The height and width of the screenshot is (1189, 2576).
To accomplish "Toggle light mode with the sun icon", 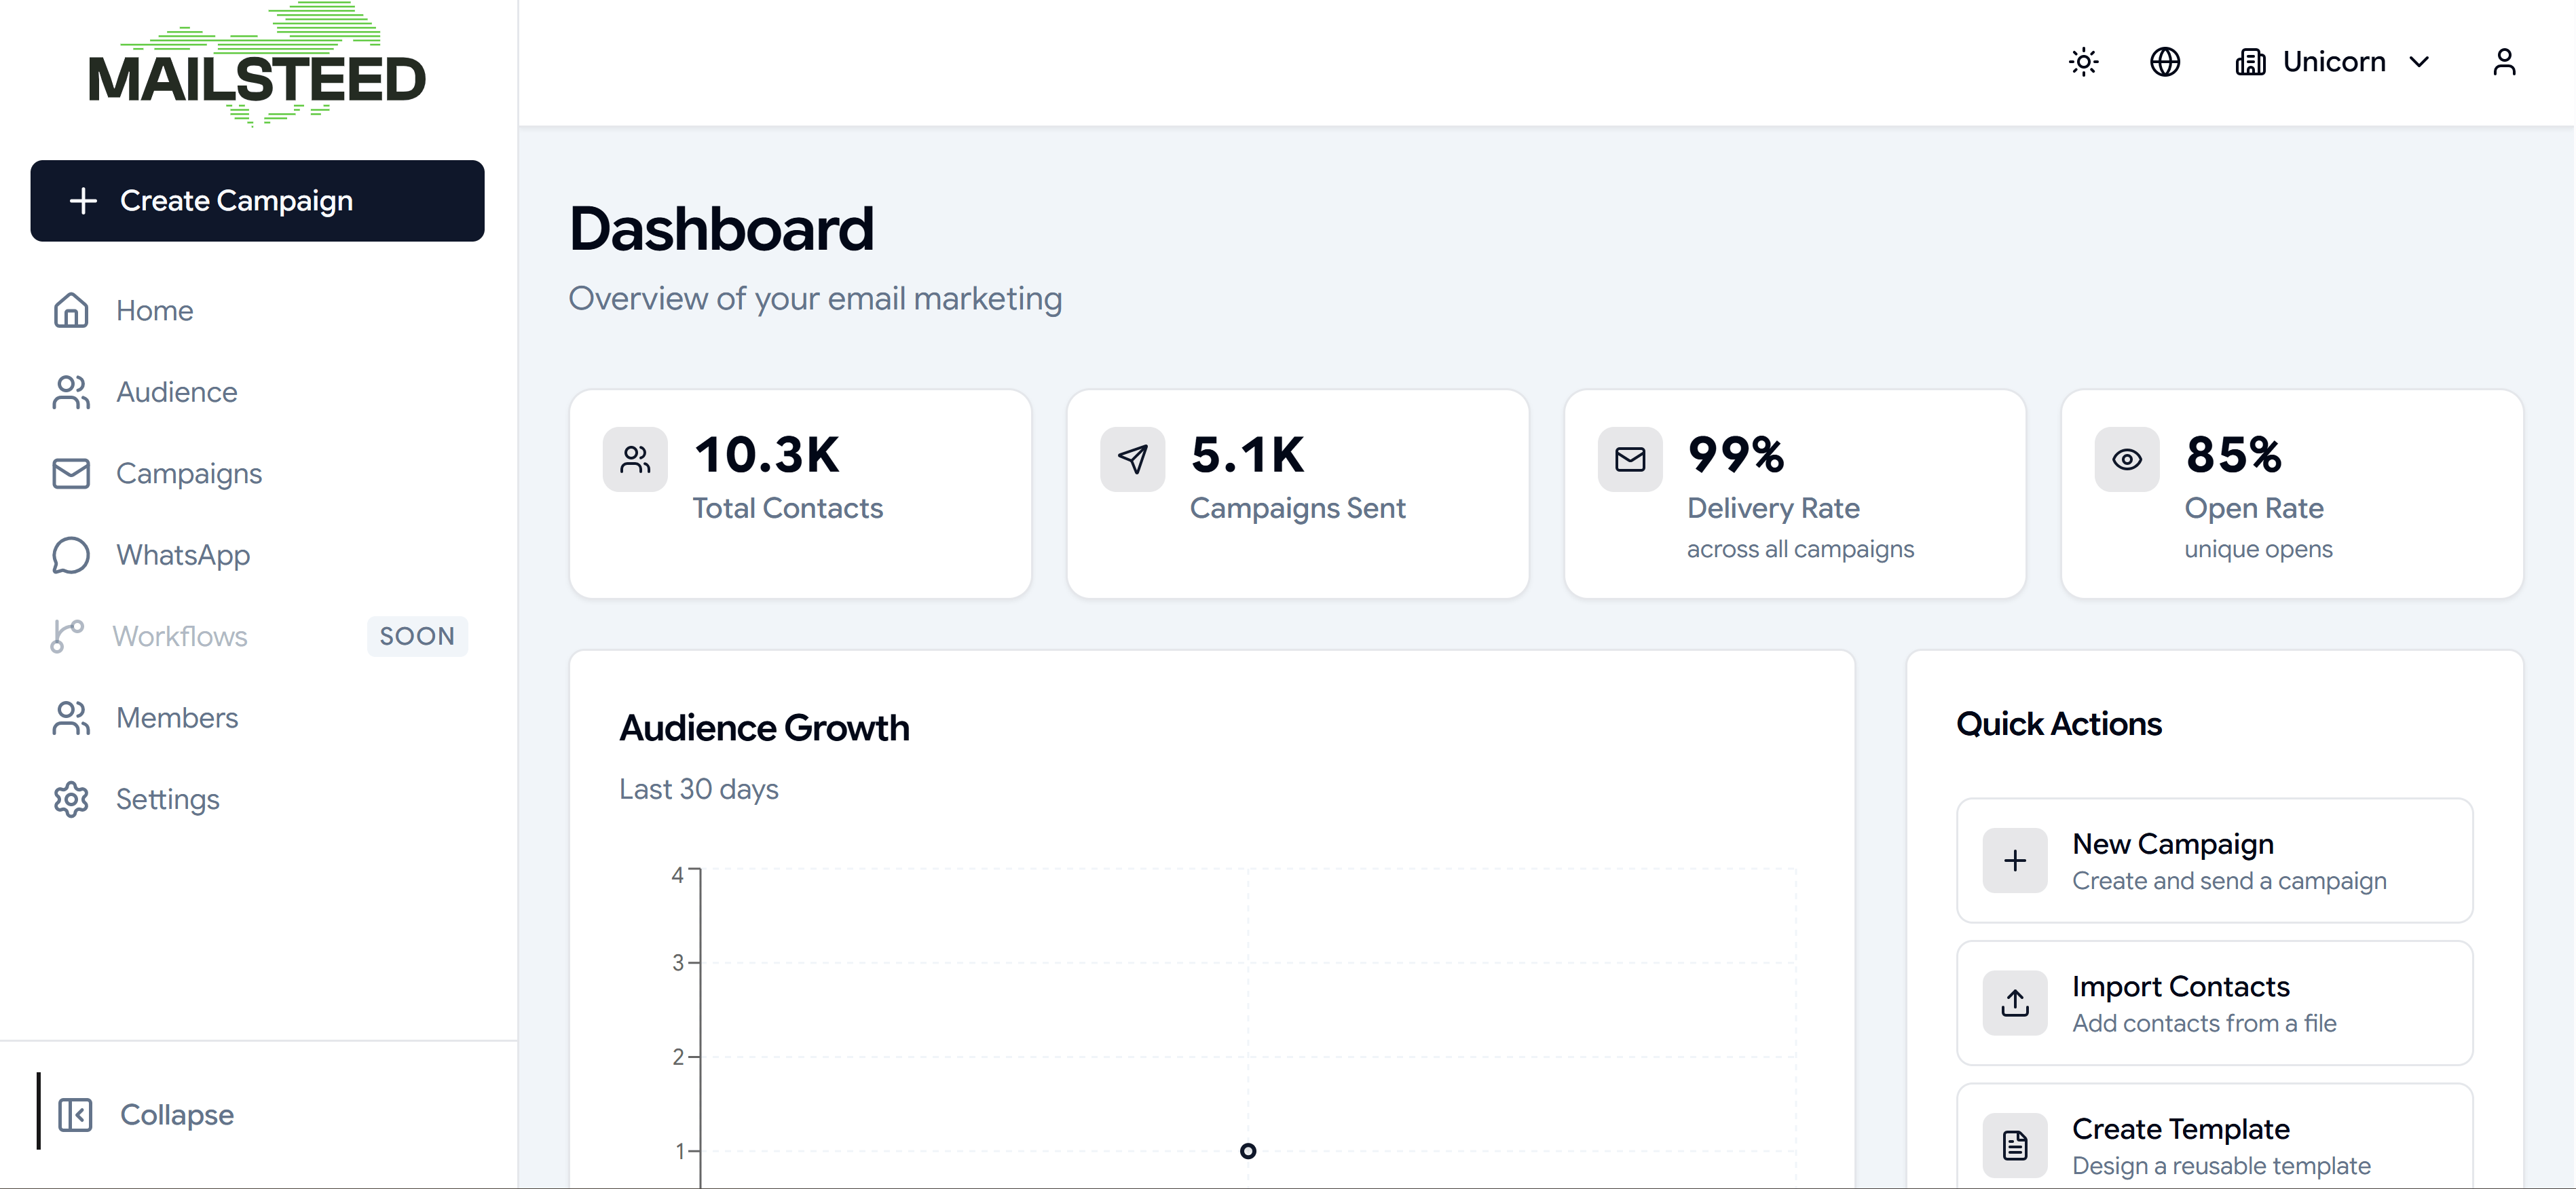I will (2083, 61).
